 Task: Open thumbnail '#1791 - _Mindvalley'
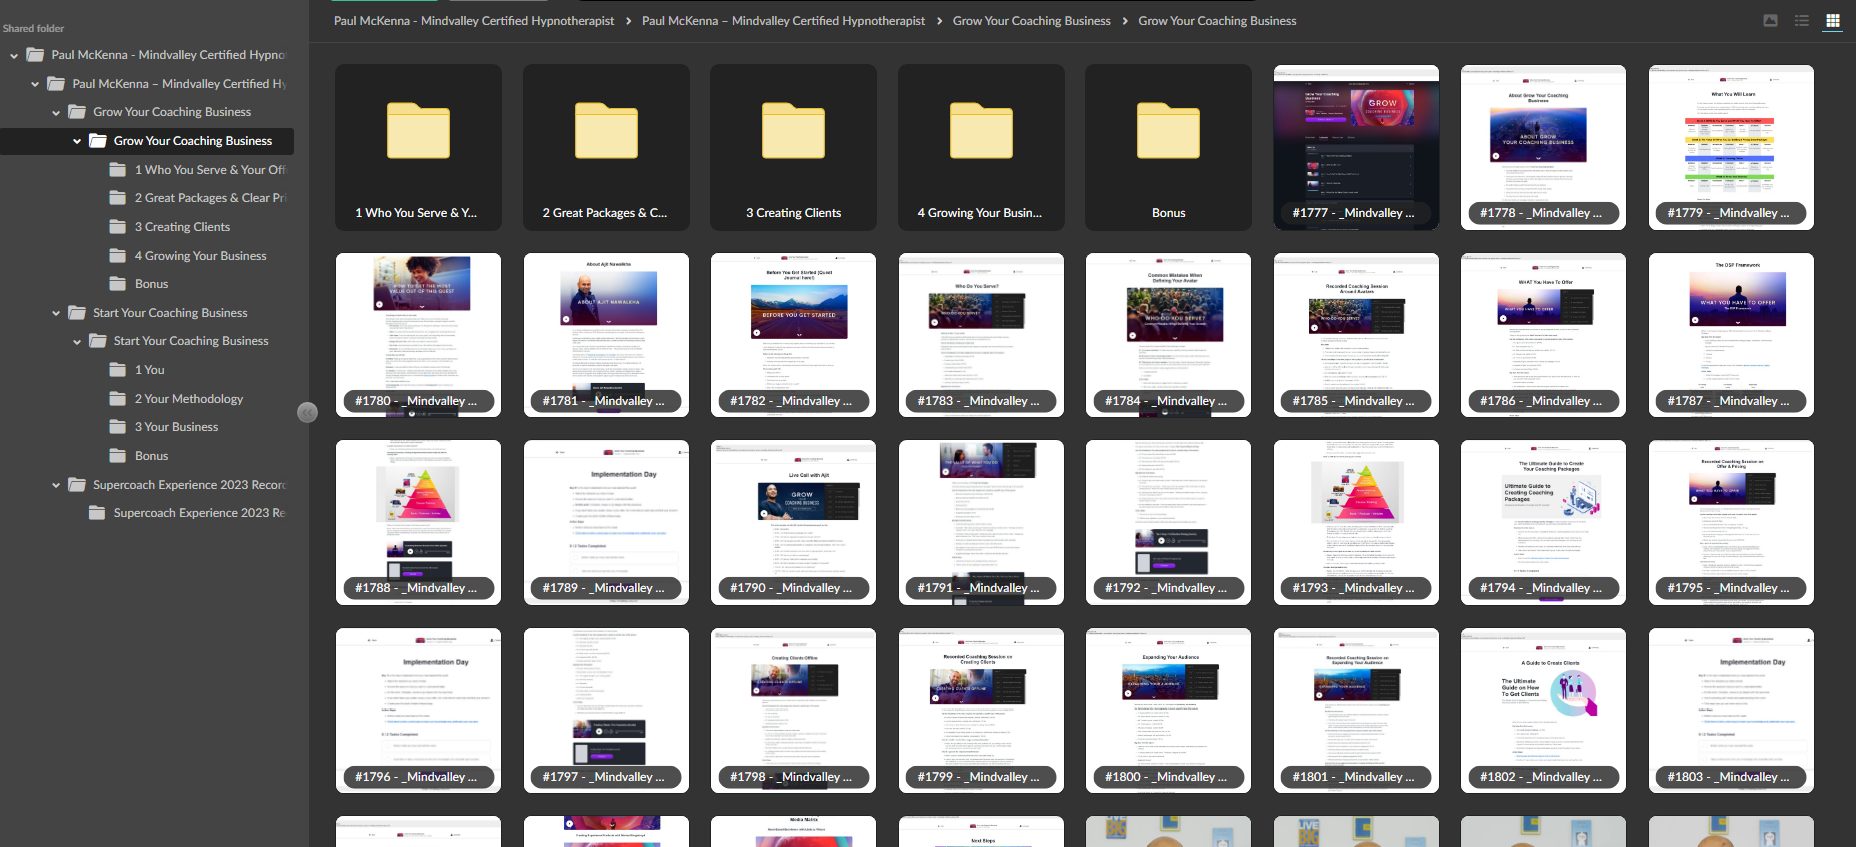[x=981, y=523]
